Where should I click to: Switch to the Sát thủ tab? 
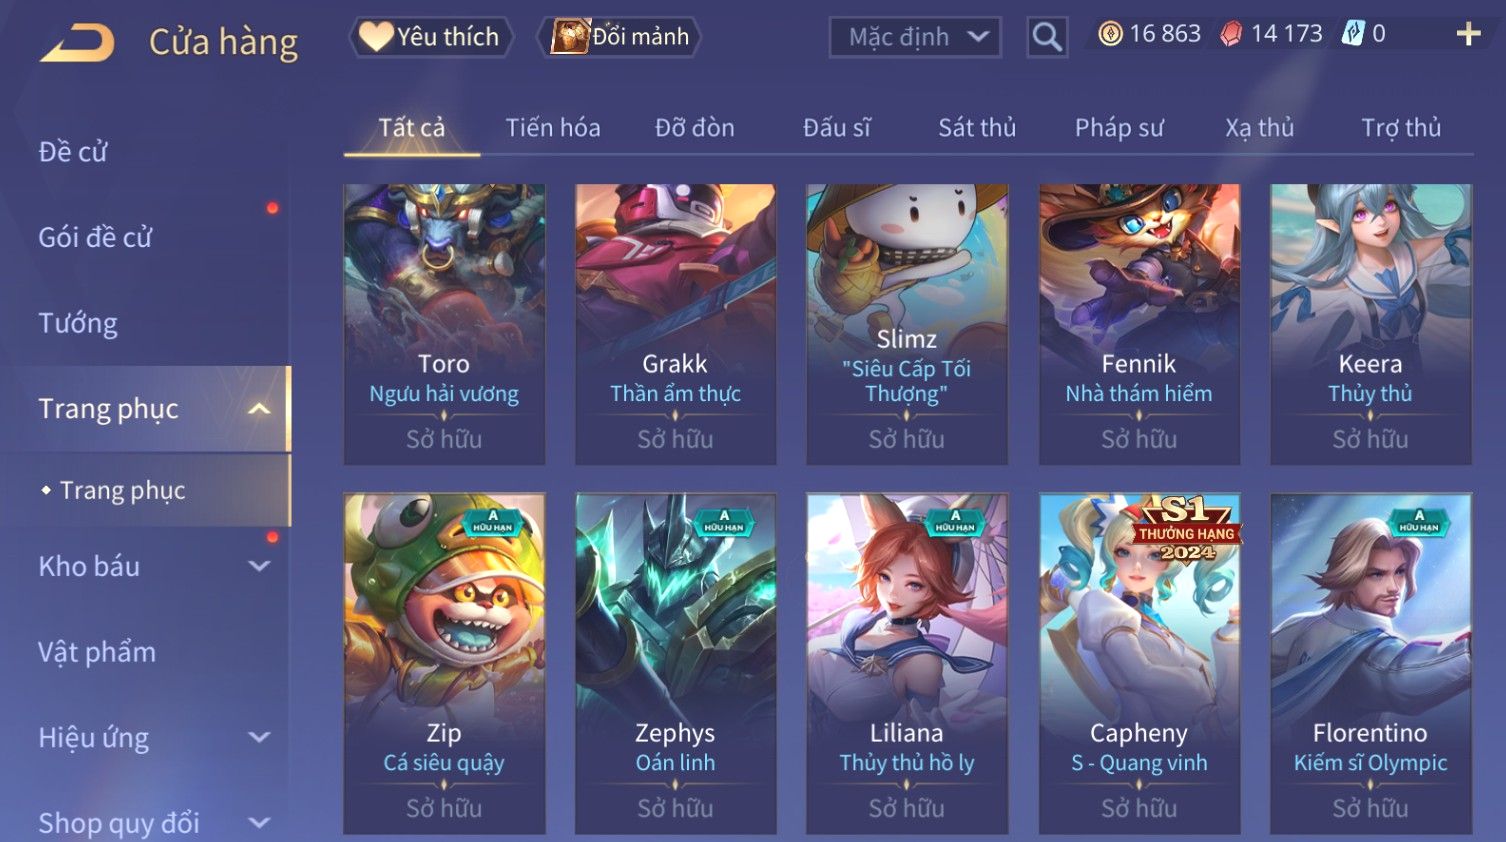(977, 128)
